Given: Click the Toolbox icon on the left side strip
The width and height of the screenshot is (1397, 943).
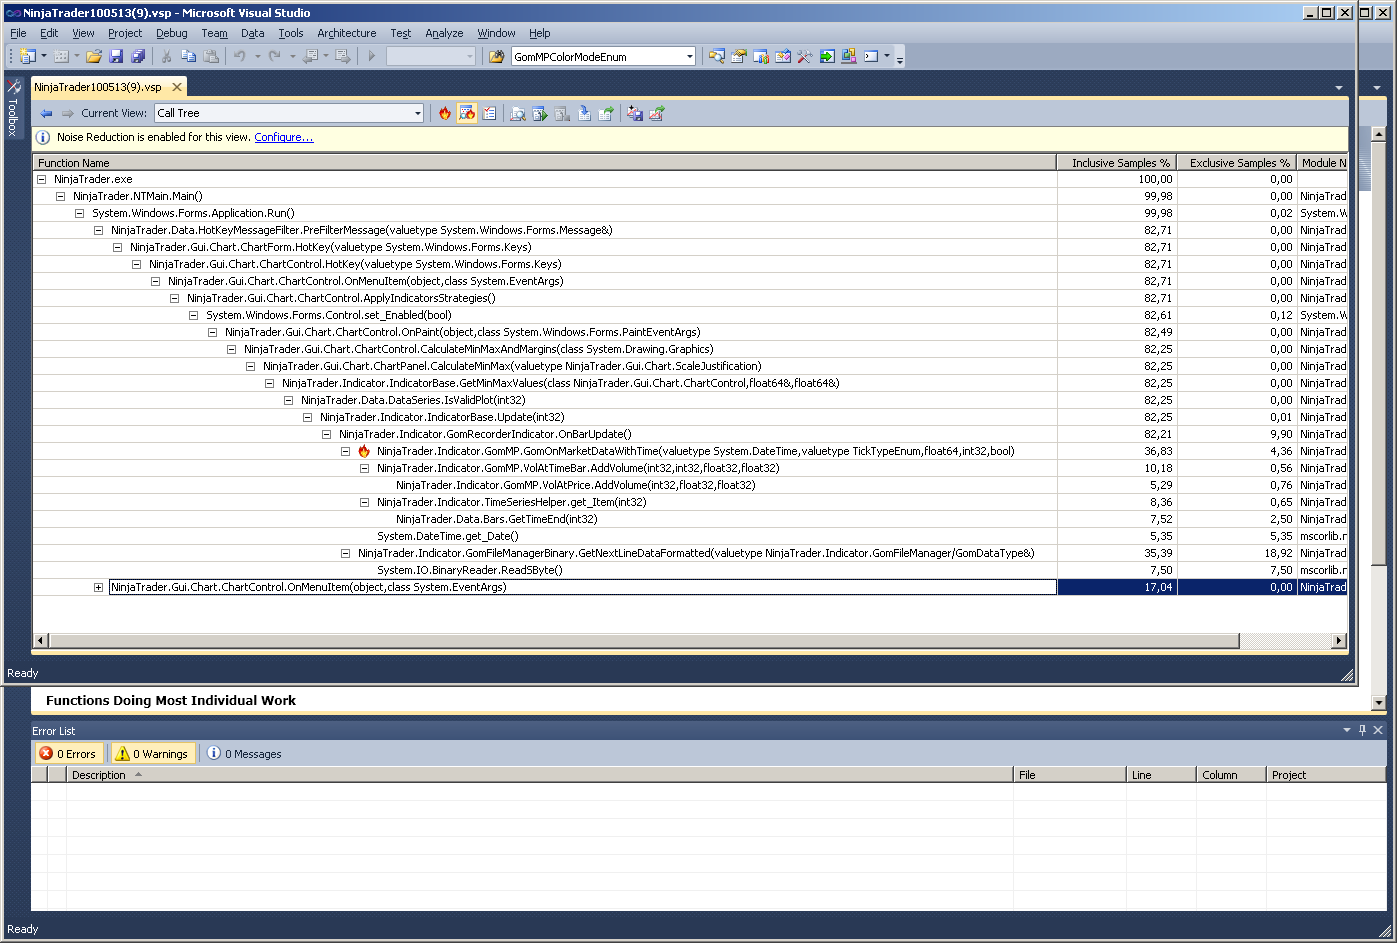Looking at the screenshot, I should pos(14,87).
